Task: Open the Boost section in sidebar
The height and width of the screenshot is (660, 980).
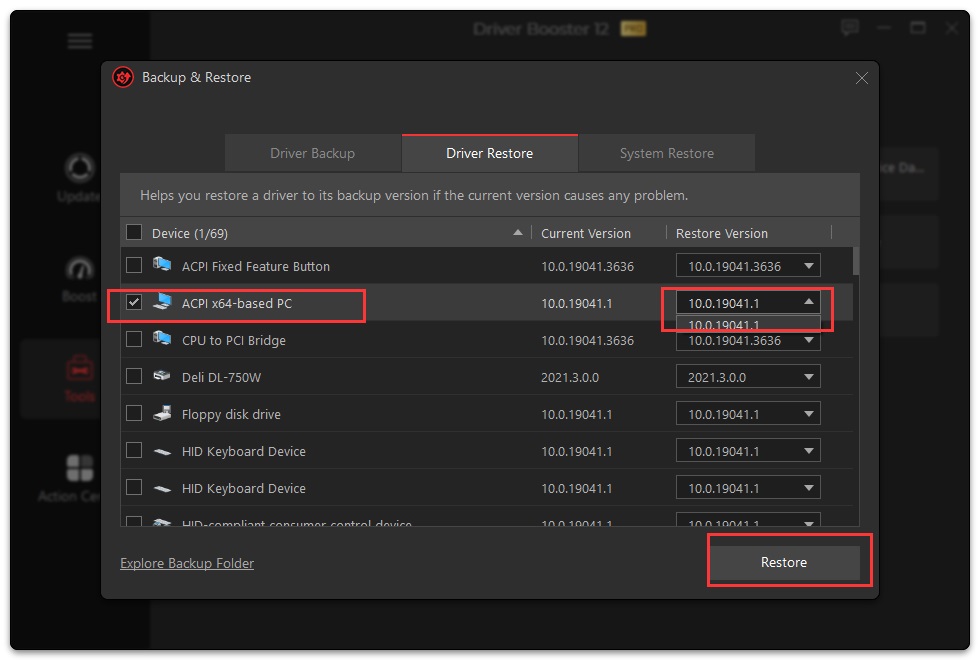Action: click(79, 279)
